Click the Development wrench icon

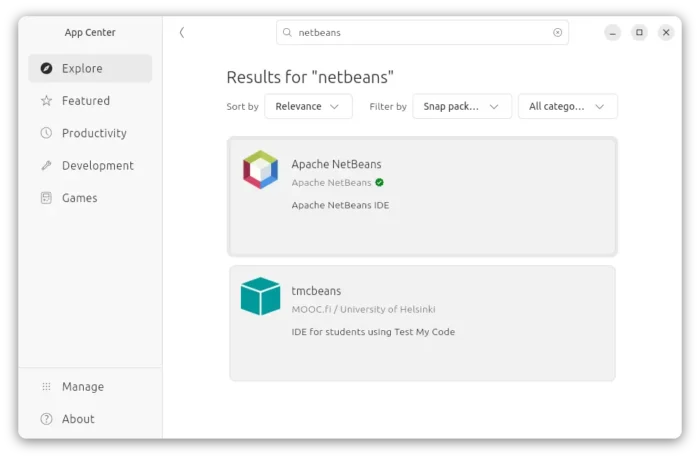[x=46, y=166]
